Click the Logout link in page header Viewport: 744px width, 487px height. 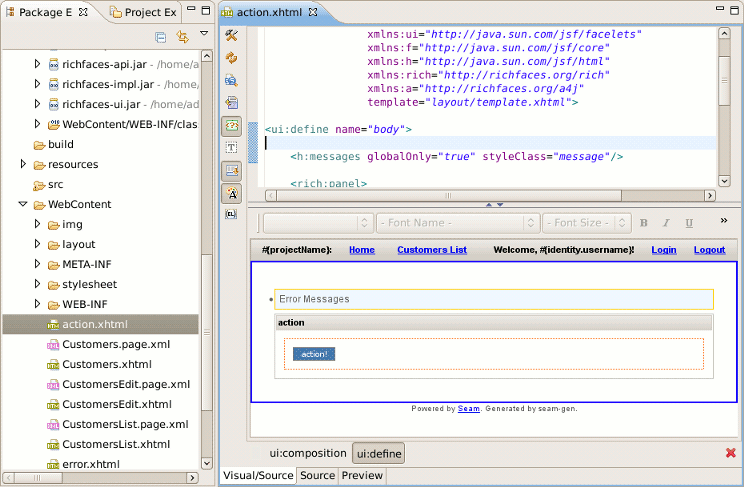coord(709,250)
